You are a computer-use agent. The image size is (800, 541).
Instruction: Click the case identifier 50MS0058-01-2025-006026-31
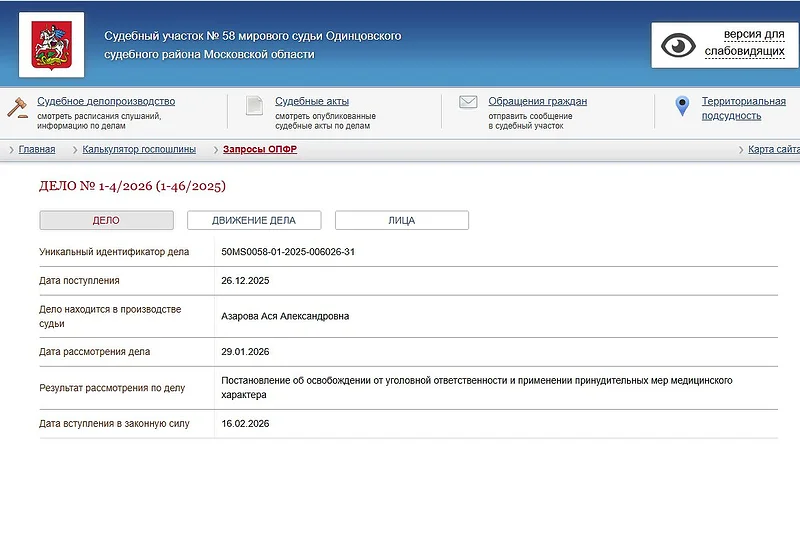coord(288,252)
